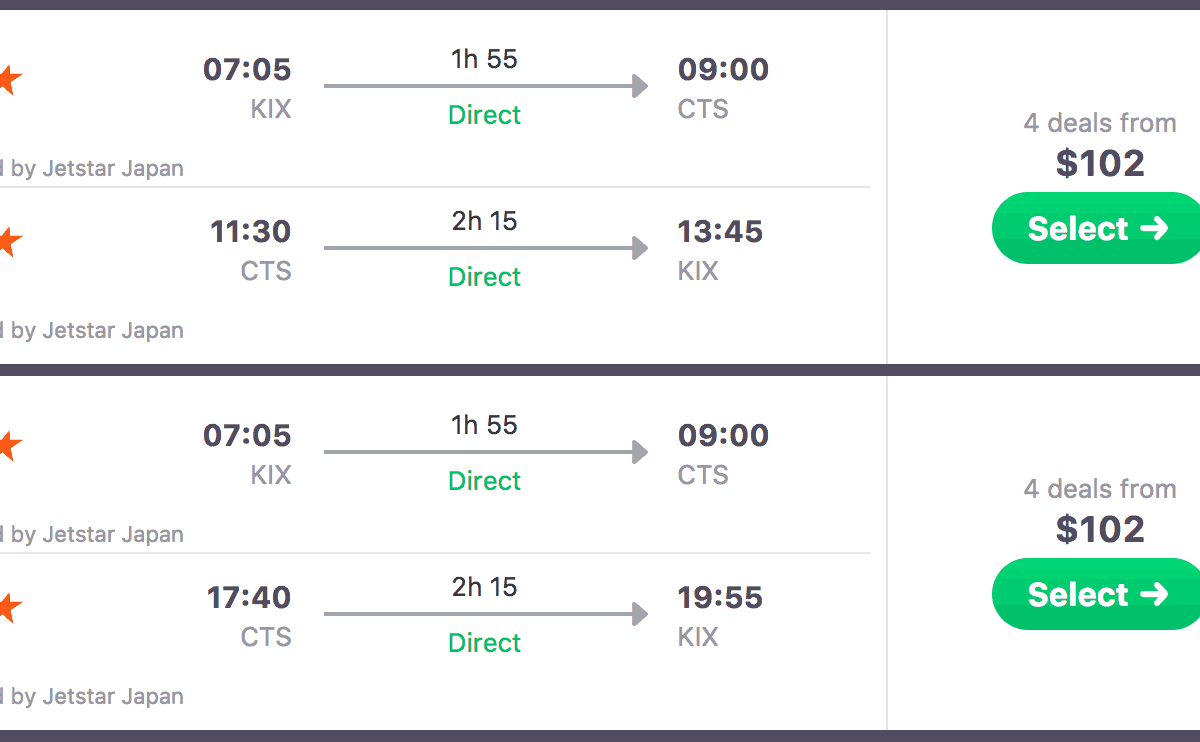Click the Jetstar star logo beside the 11:30 departure
1200x742 pixels.
point(8,242)
